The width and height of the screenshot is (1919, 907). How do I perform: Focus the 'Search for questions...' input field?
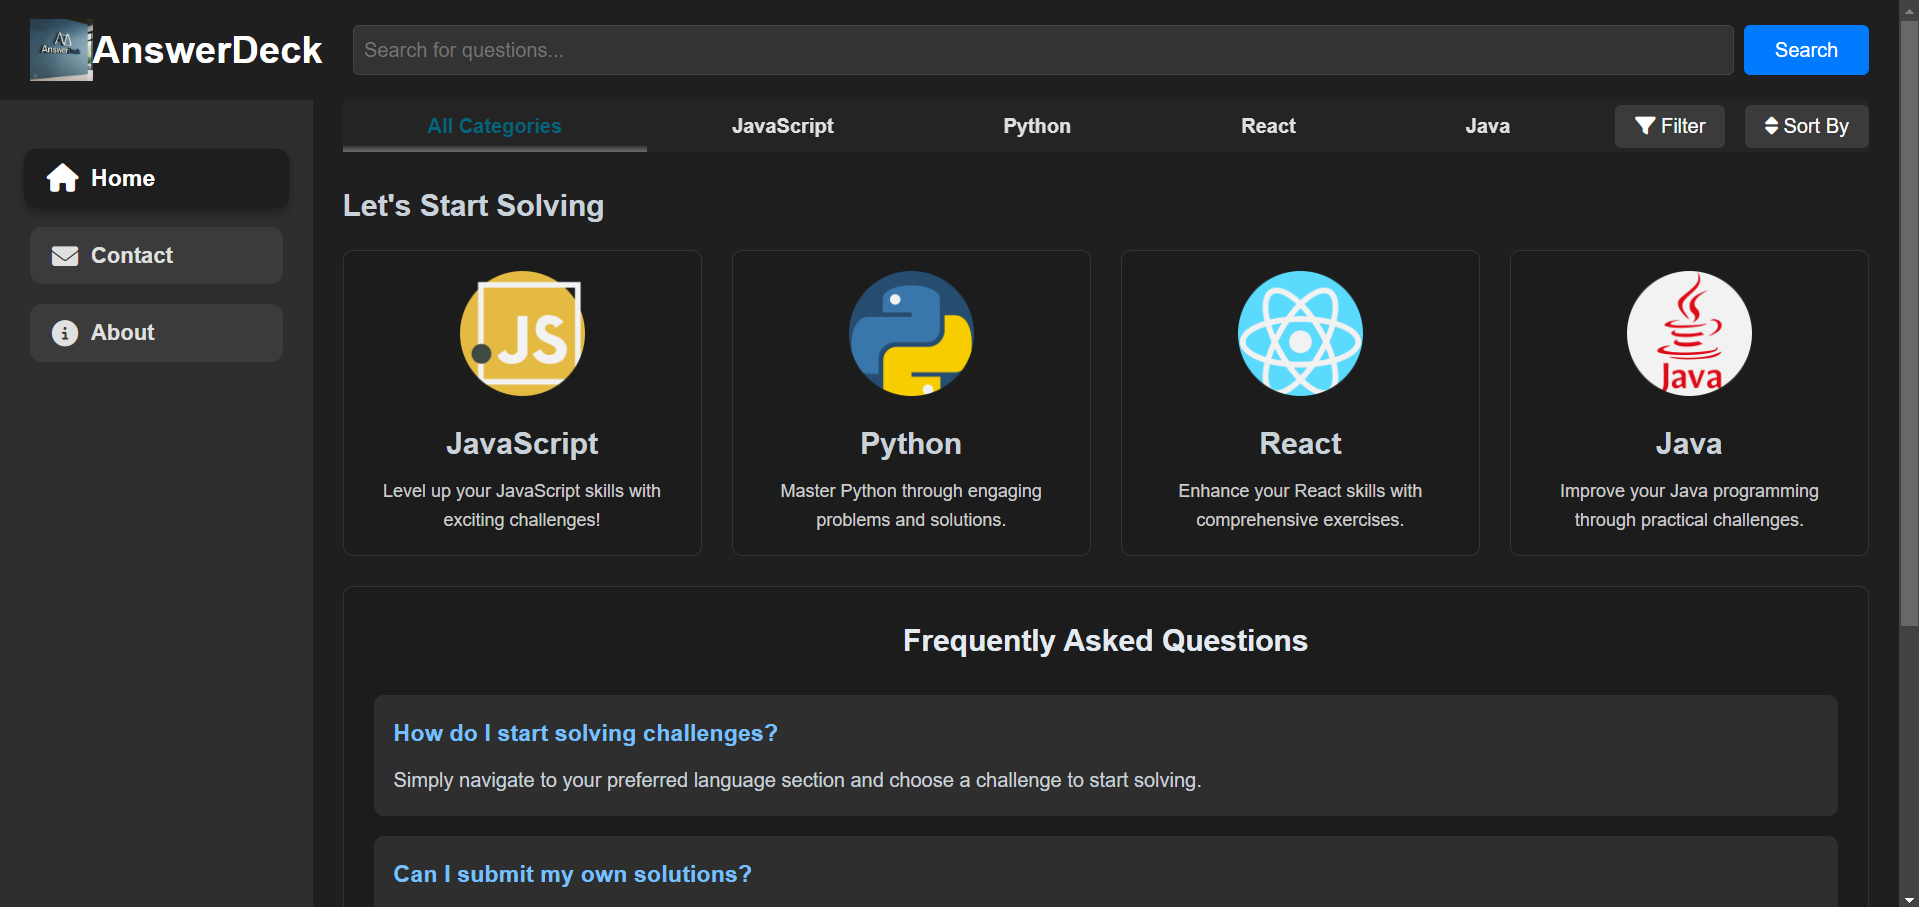[1043, 50]
